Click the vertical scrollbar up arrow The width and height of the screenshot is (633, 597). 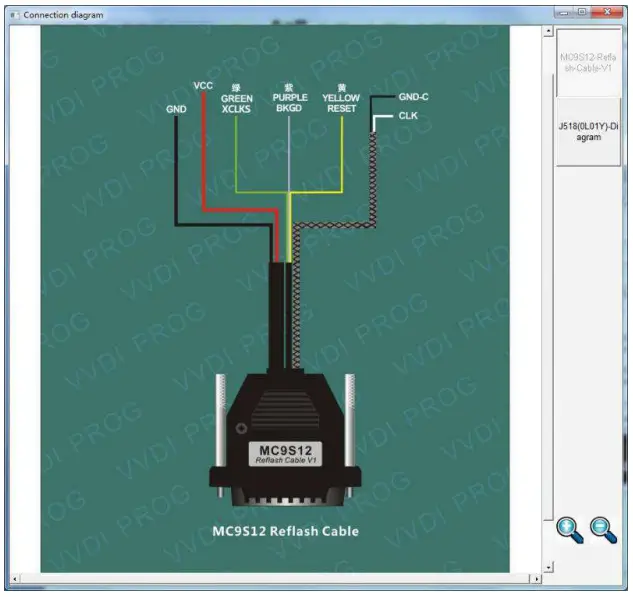tap(548, 31)
